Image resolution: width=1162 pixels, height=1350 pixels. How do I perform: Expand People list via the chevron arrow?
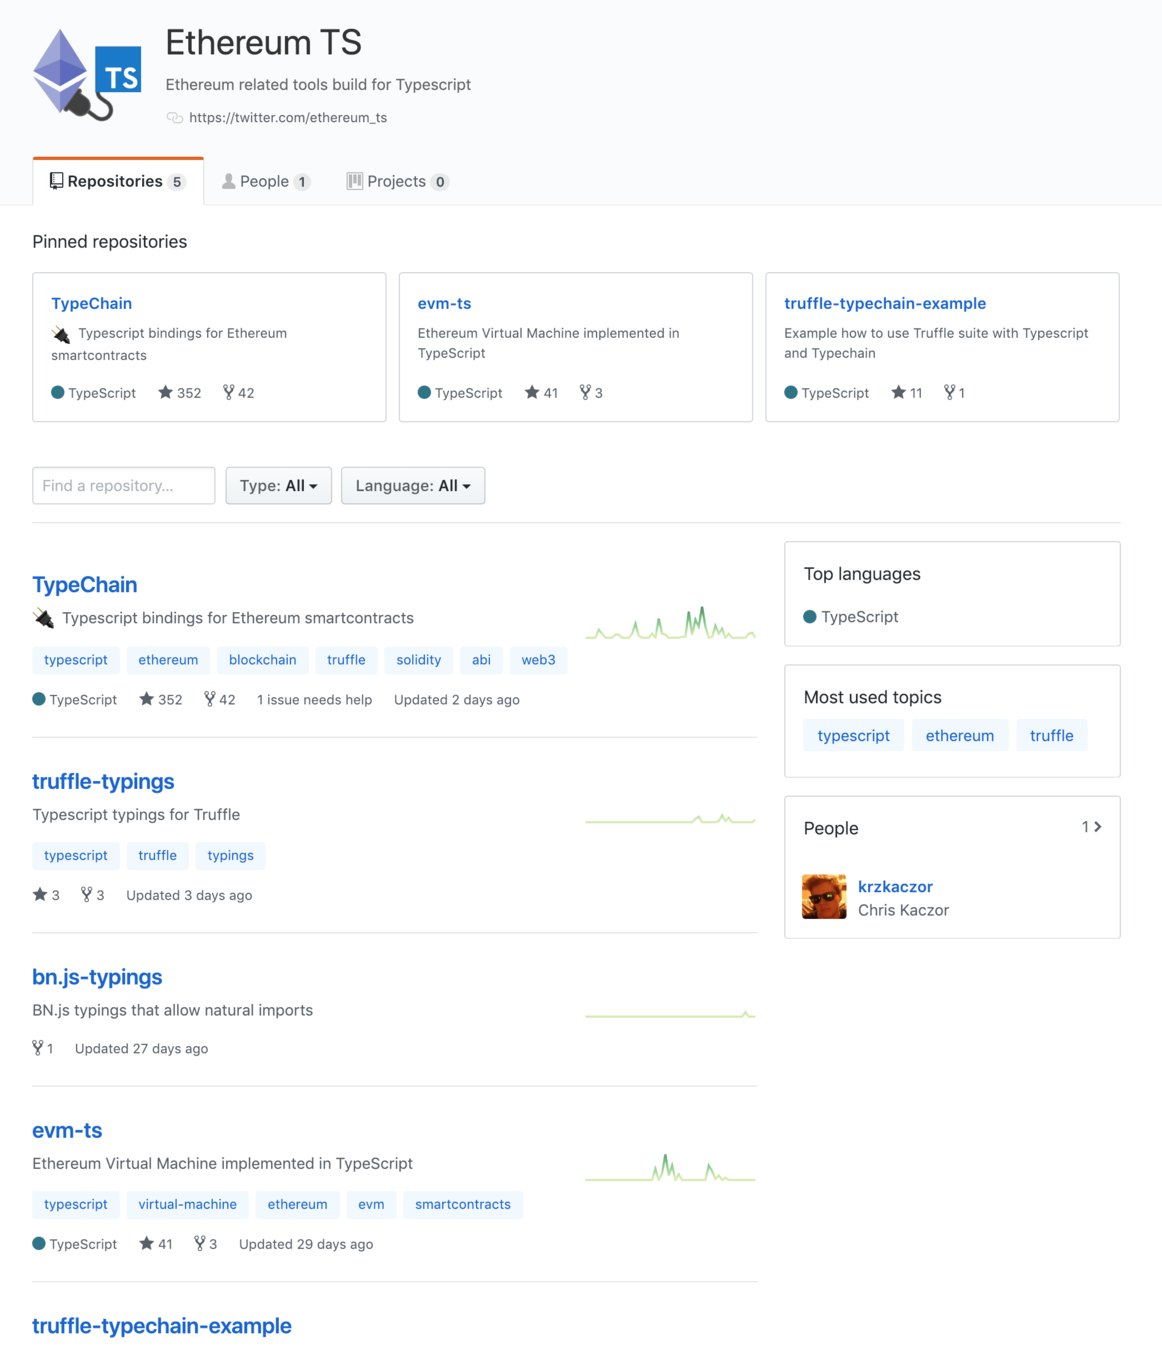click(x=1097, y=827)
